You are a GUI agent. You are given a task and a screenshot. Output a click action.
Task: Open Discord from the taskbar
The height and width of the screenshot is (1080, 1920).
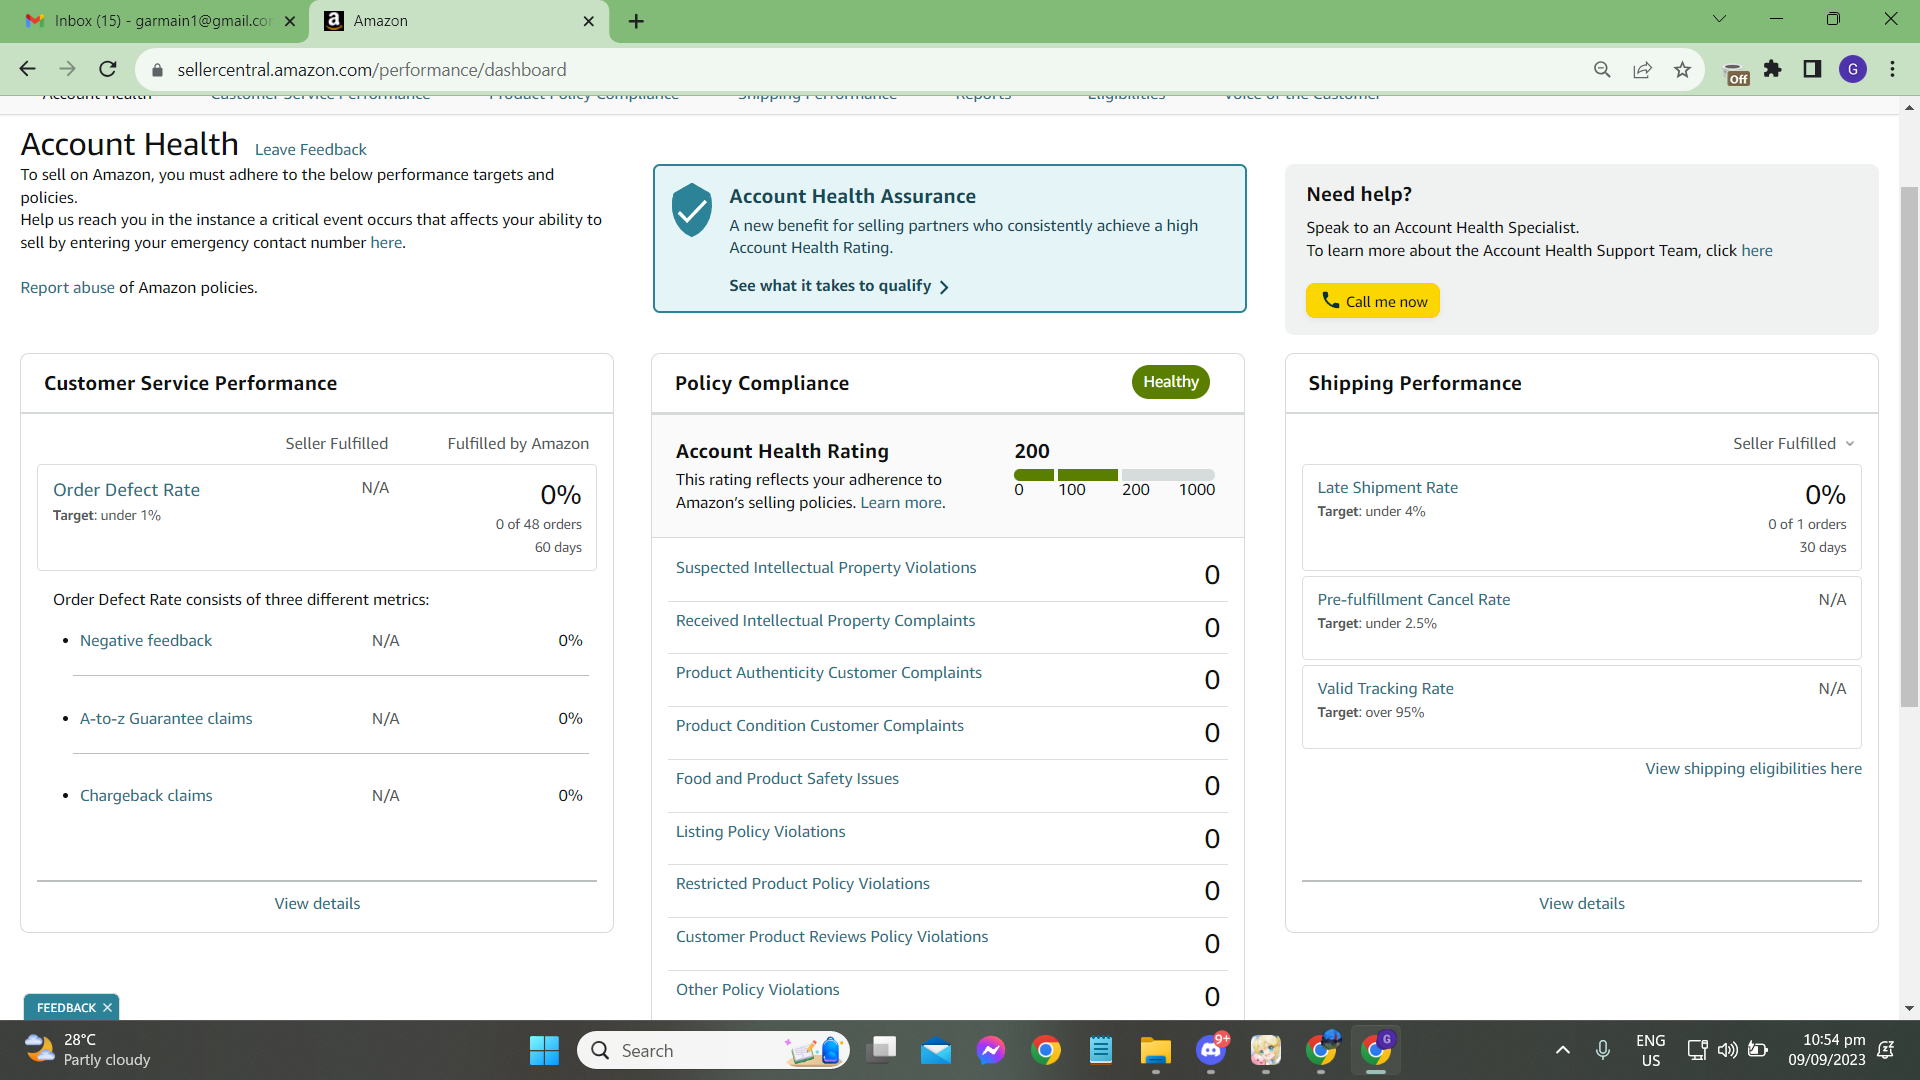(1210, 1050)
